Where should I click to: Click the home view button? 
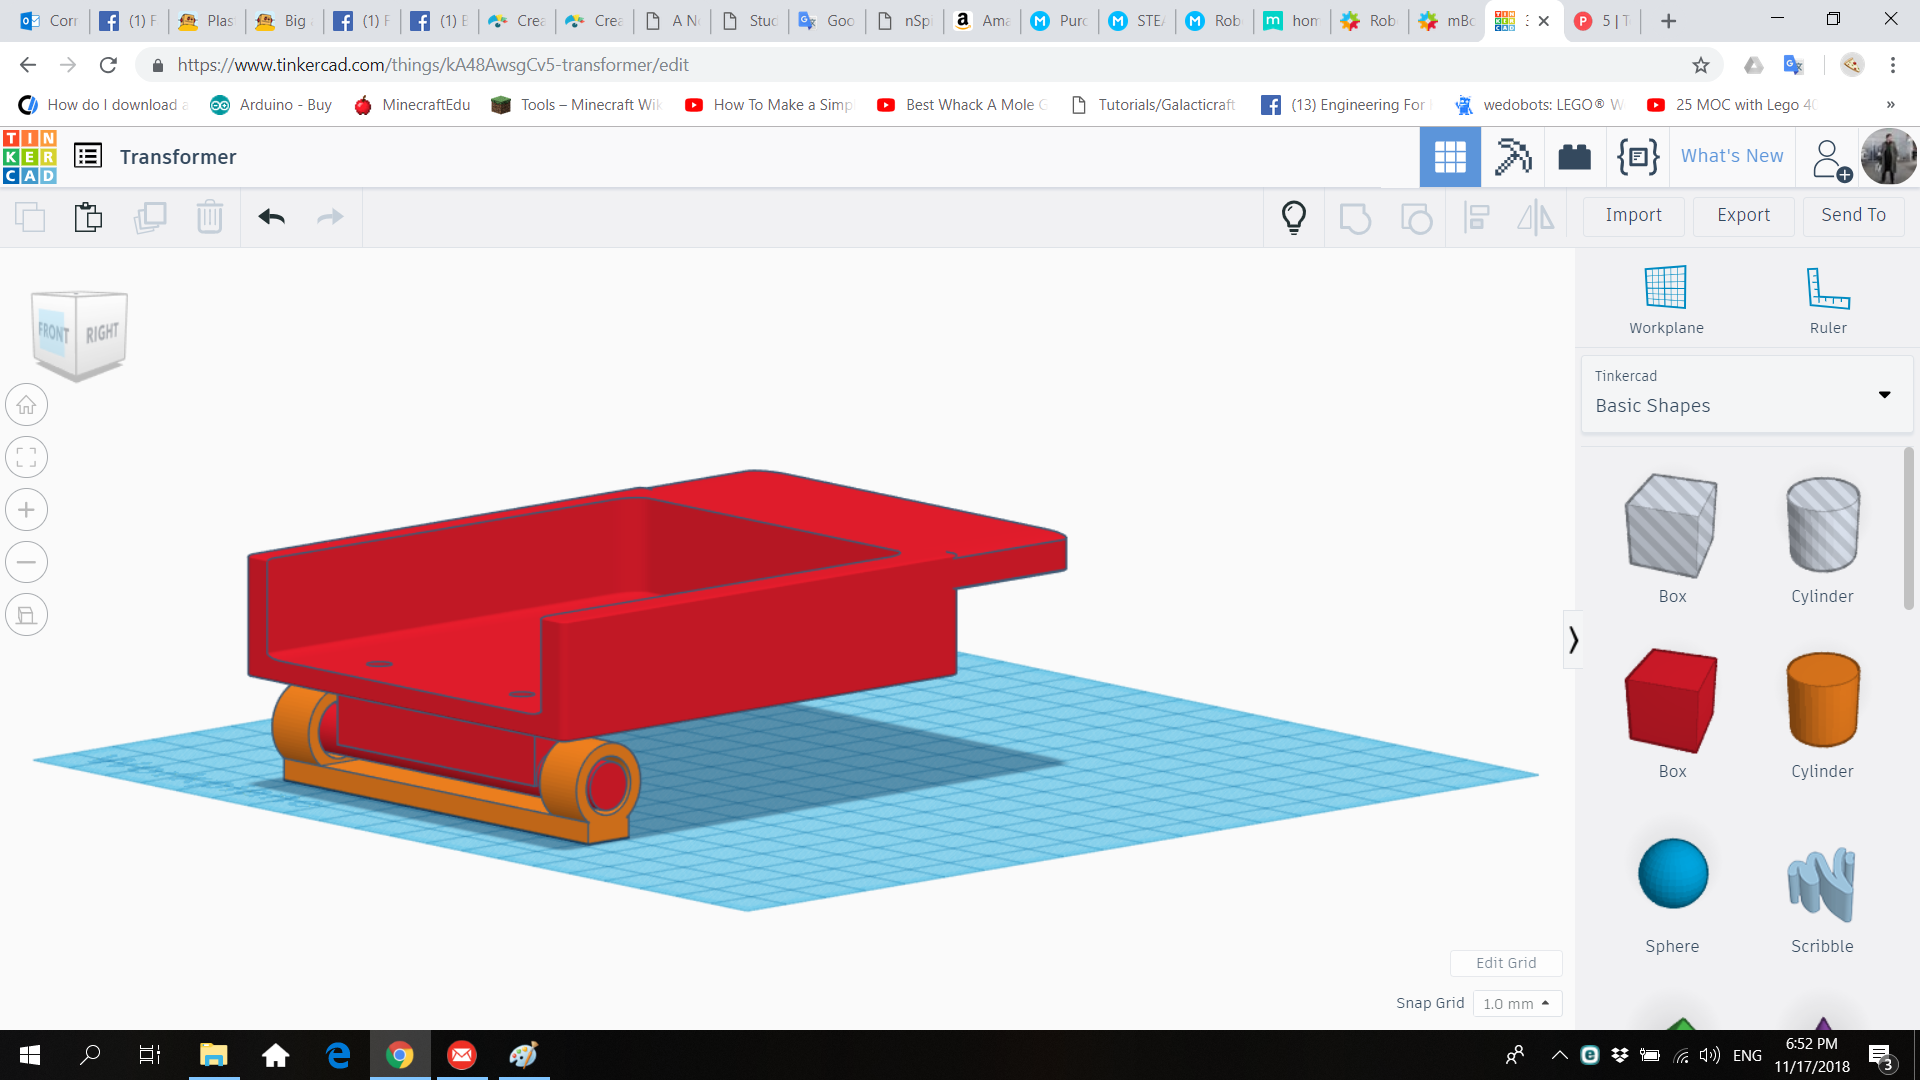(27, 405)
